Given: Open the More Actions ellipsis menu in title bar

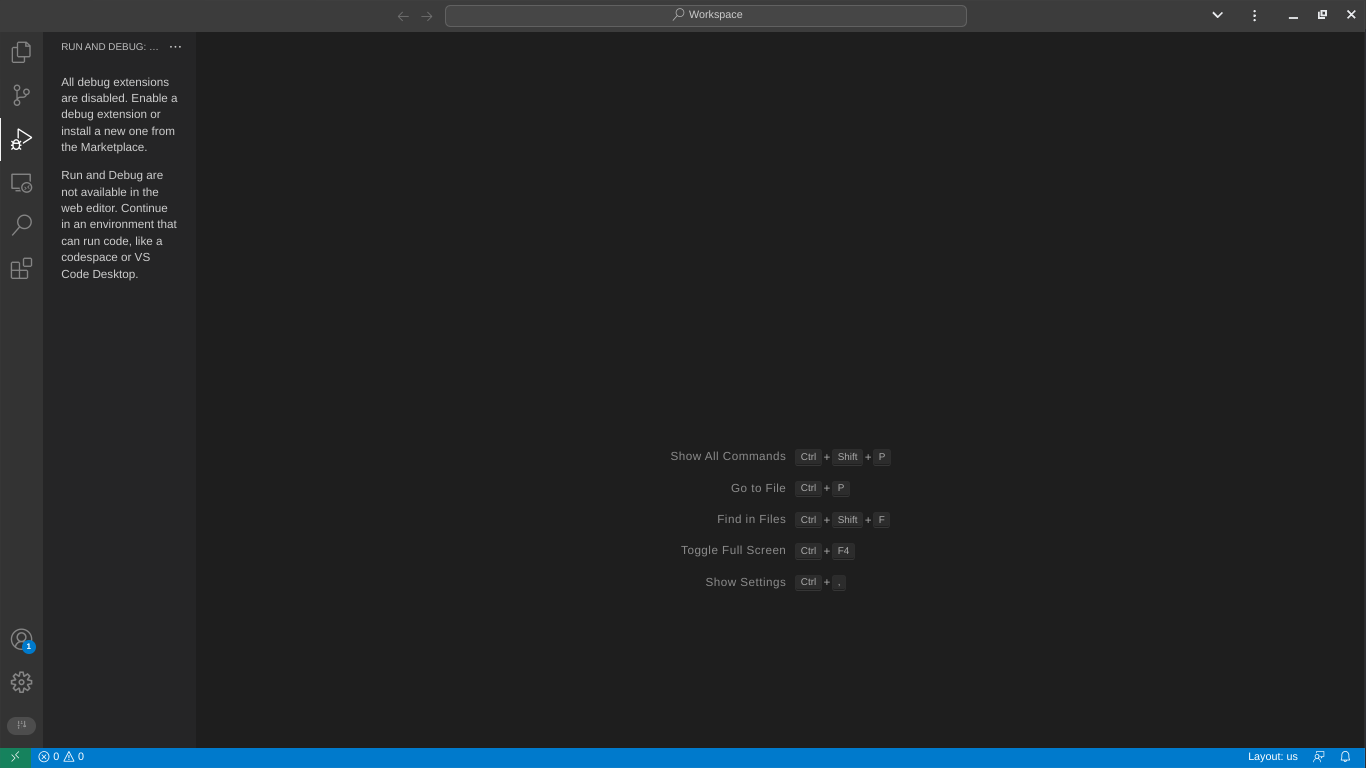Looking at the screenshot, I should 1254,15.
